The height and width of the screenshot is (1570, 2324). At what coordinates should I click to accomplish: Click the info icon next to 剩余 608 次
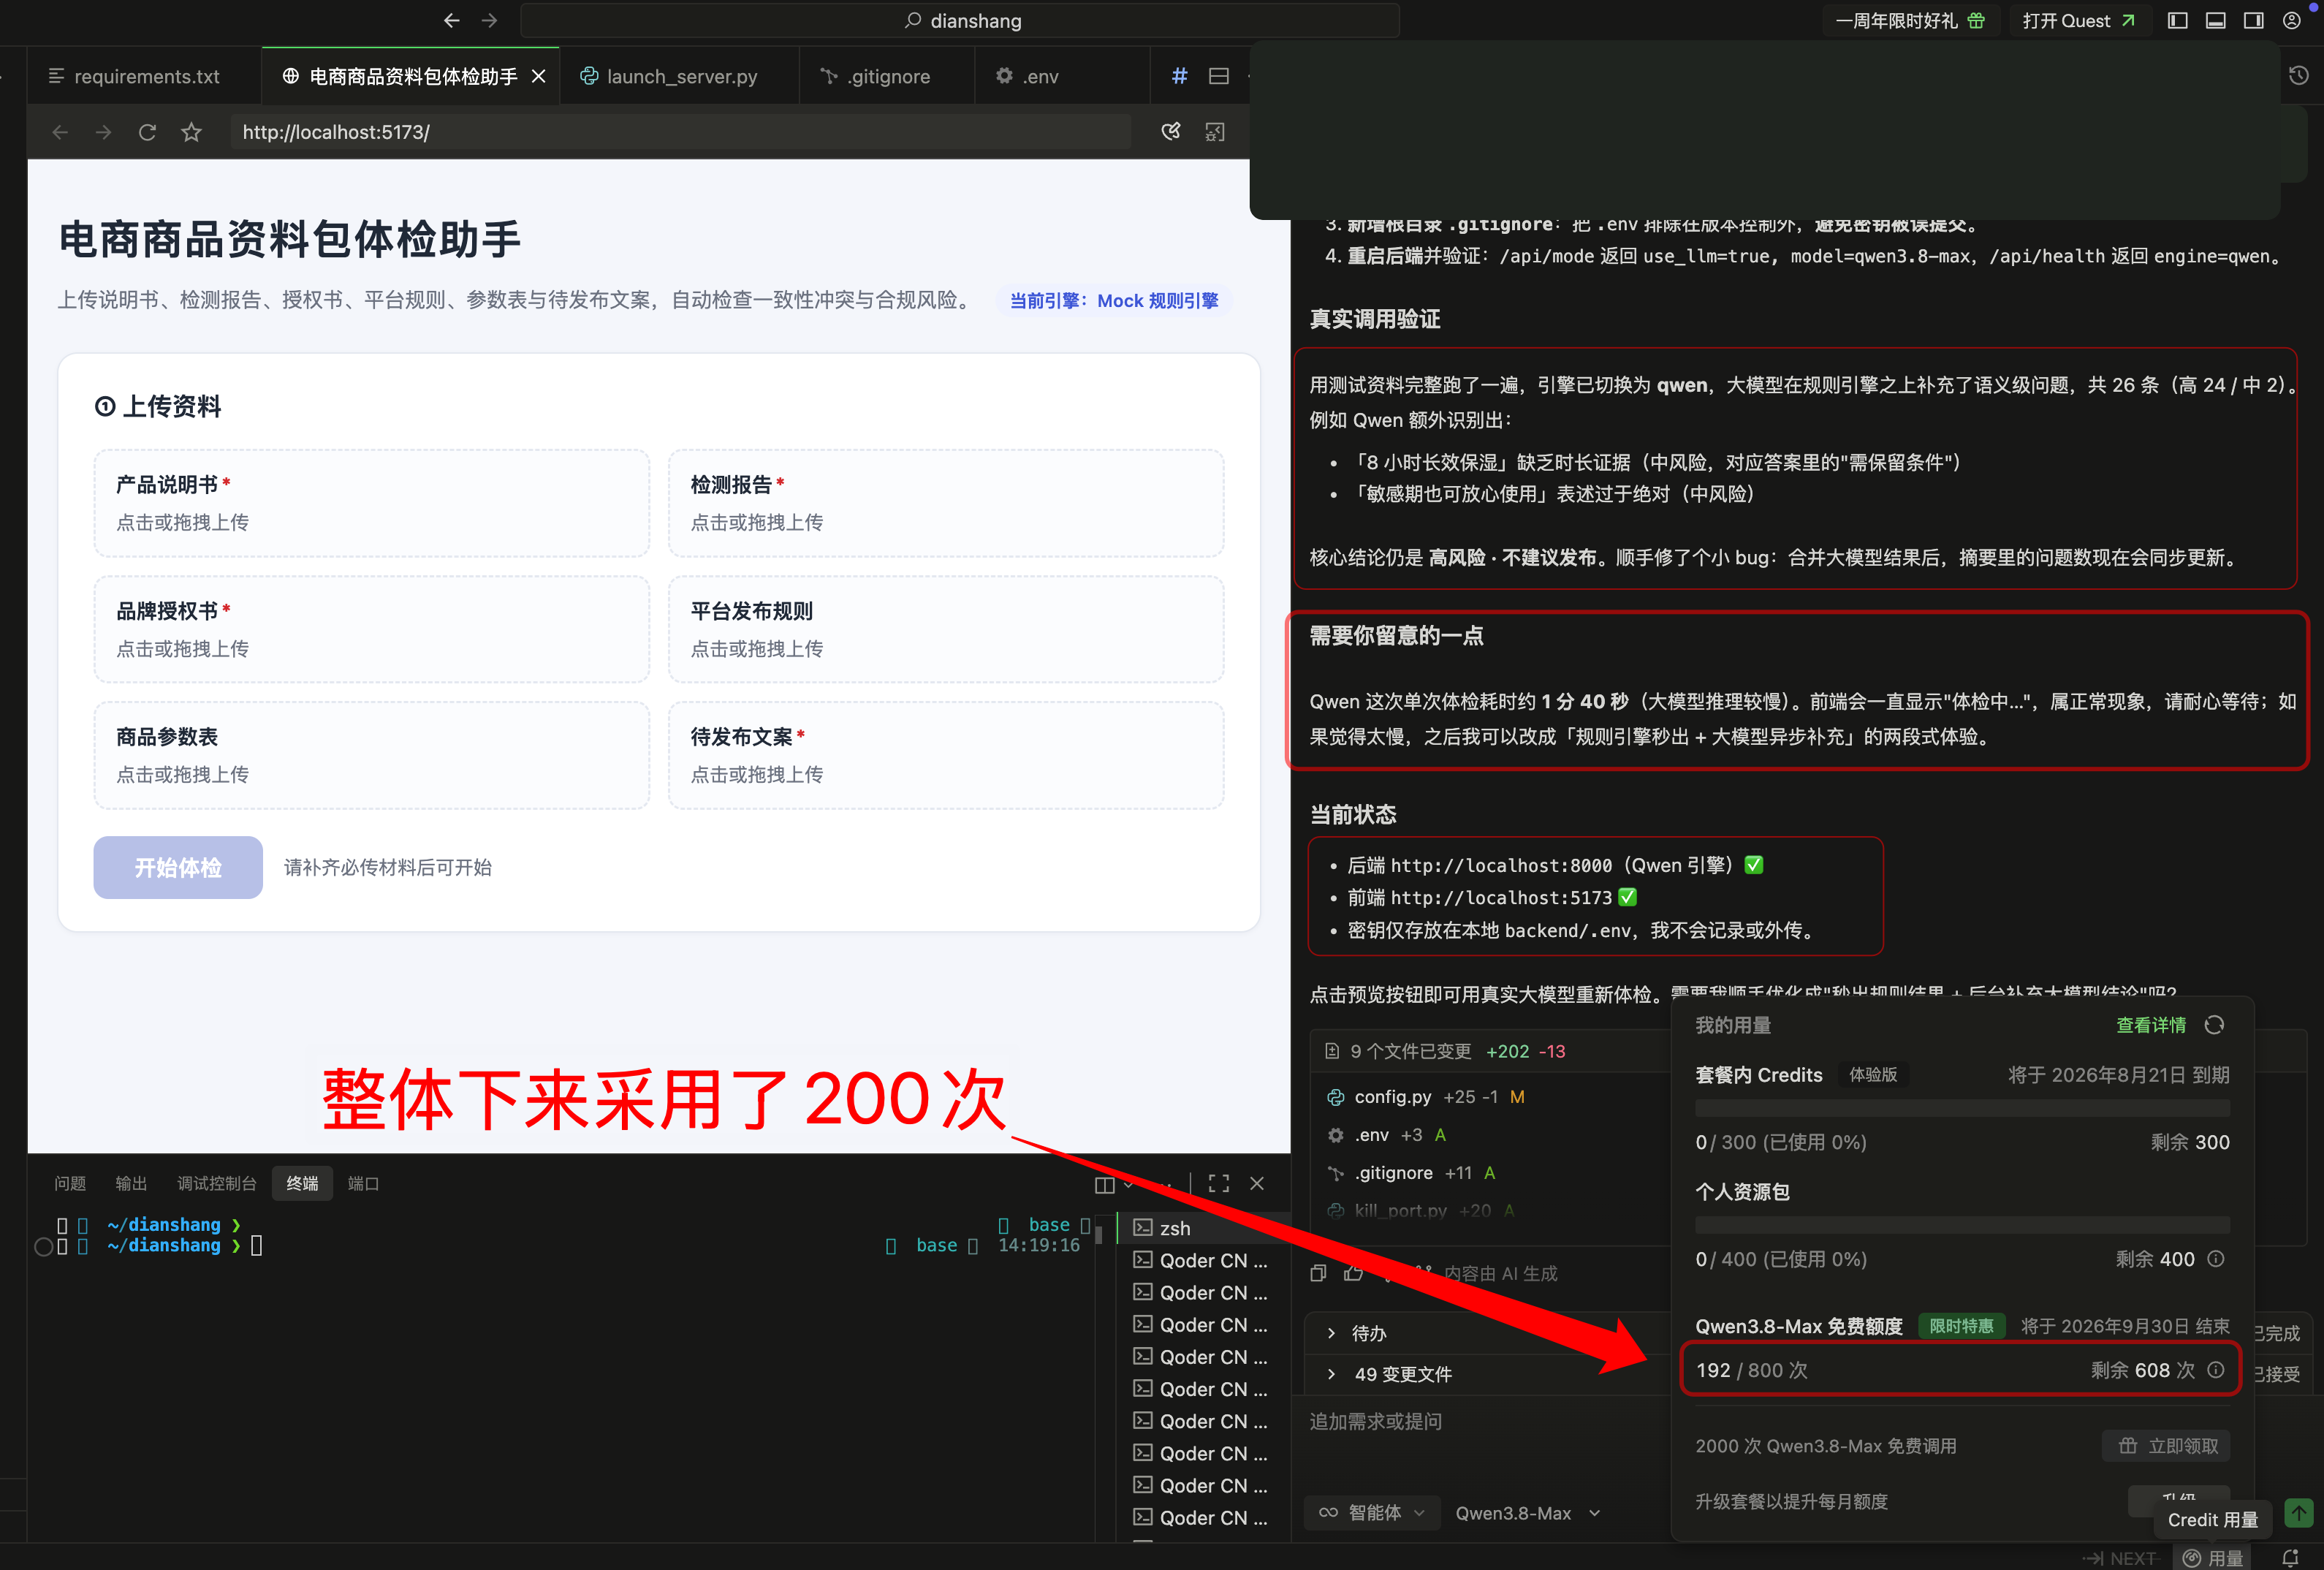2216,1370
